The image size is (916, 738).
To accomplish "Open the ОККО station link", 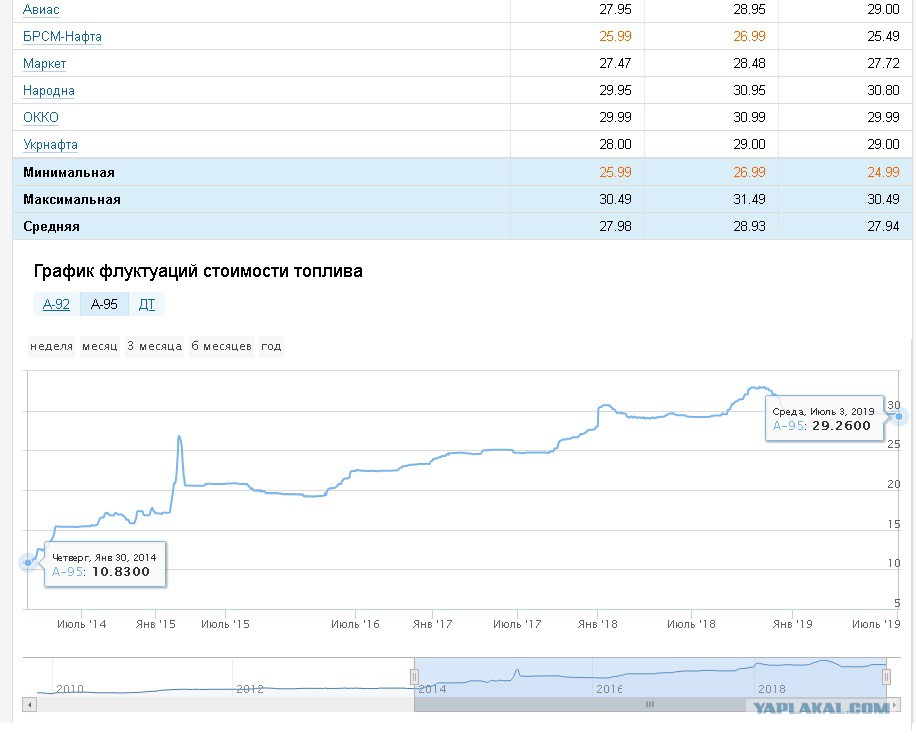I will coord(41,117).
